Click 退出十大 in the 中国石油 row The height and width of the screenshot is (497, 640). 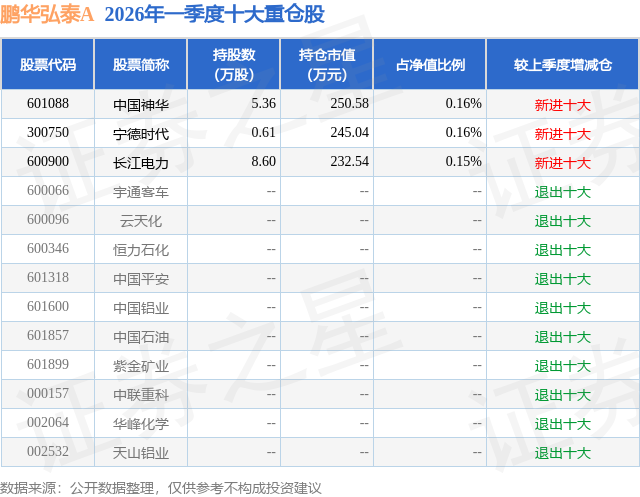click(563, 337)
